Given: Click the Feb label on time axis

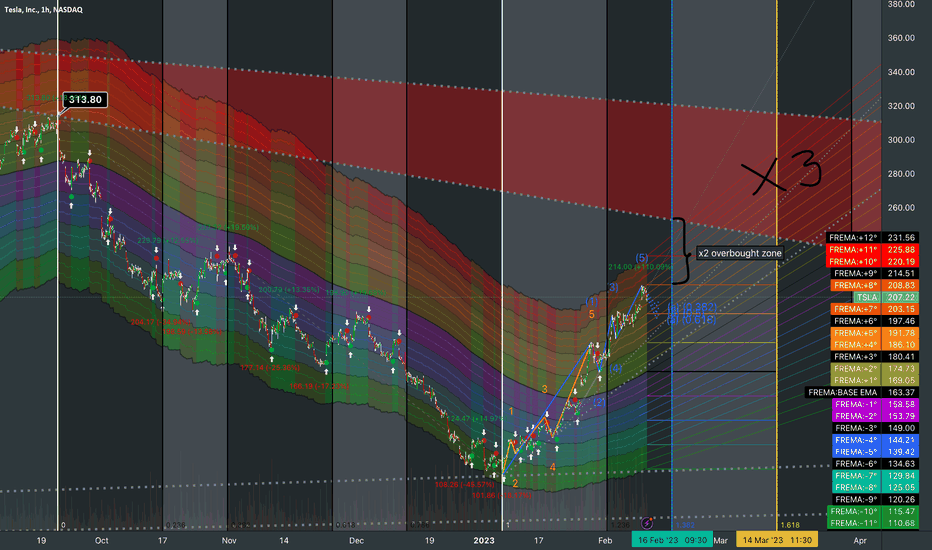Looking at the screenshot, I should [x=605, y=540].
